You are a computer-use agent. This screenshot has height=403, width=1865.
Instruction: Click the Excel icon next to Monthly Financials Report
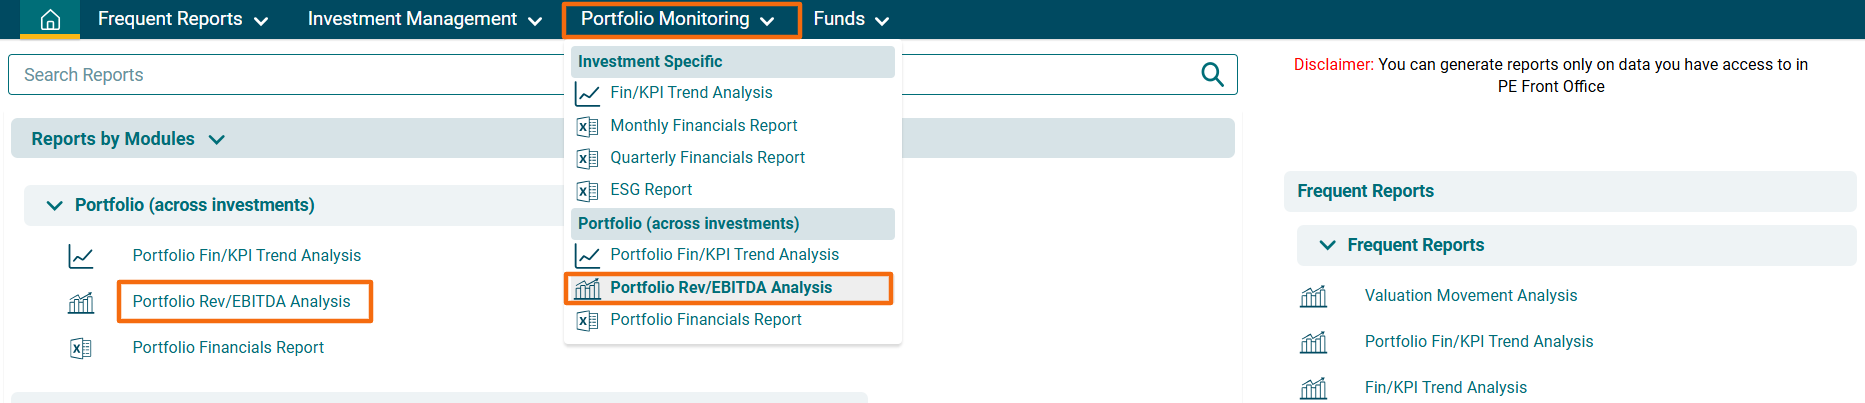(588, 126)
